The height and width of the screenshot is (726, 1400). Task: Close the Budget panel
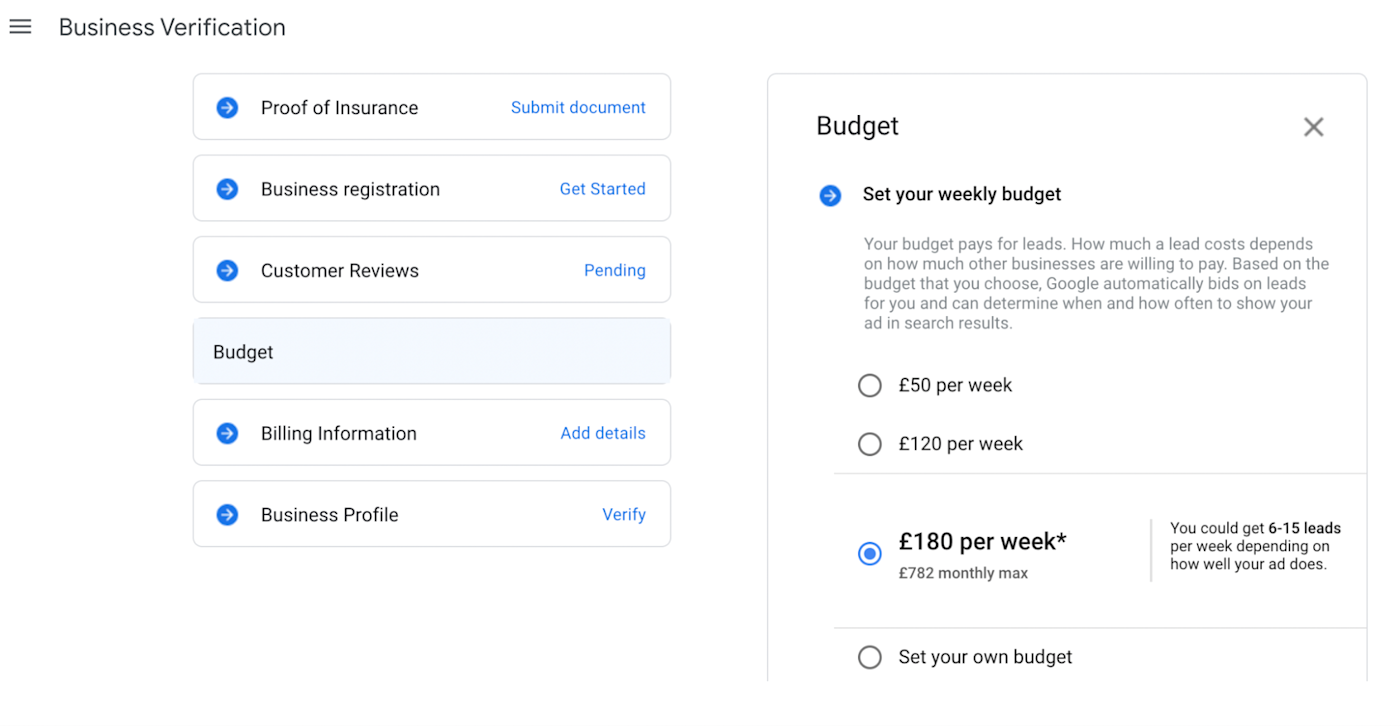1313,127
